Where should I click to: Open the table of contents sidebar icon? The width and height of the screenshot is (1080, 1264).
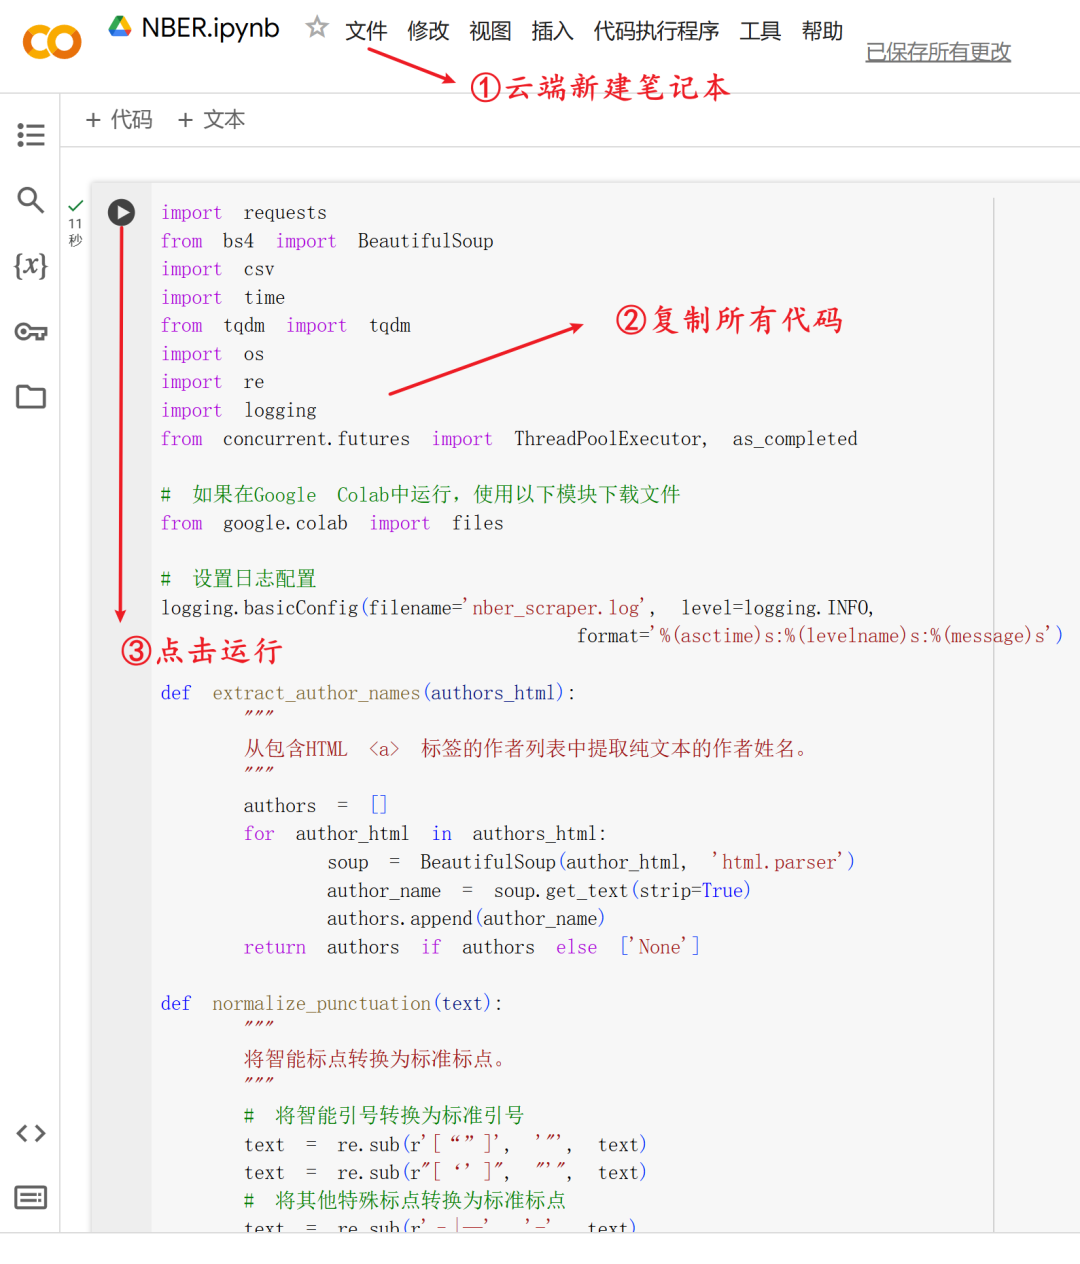point(31,135)
